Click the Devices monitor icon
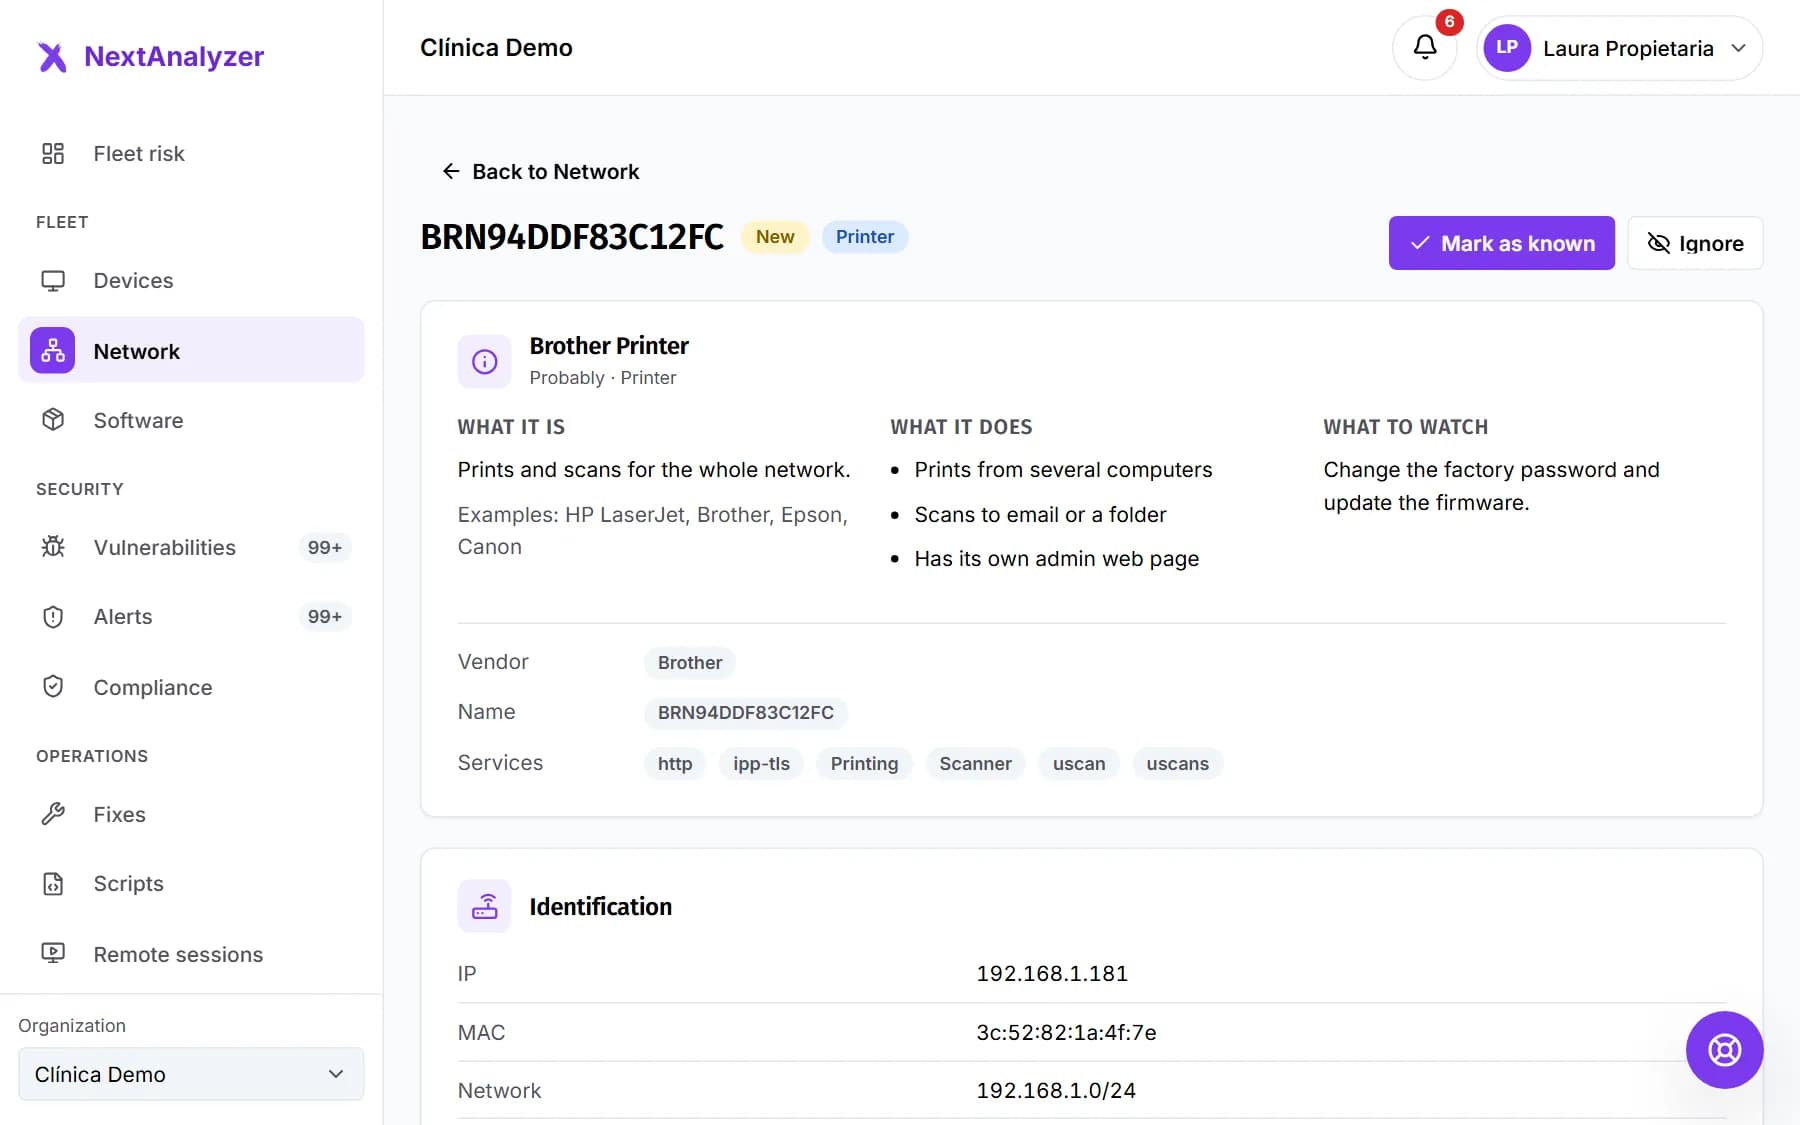This screenshot has height=1125, width=1800. tap(53, 281)
